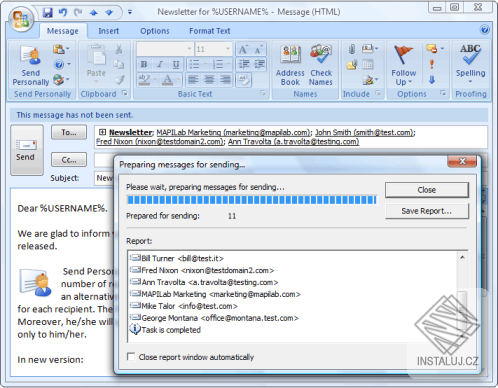498x388 pixels.
Task: Click the Calendar icon in Include group
Action: 368,64
